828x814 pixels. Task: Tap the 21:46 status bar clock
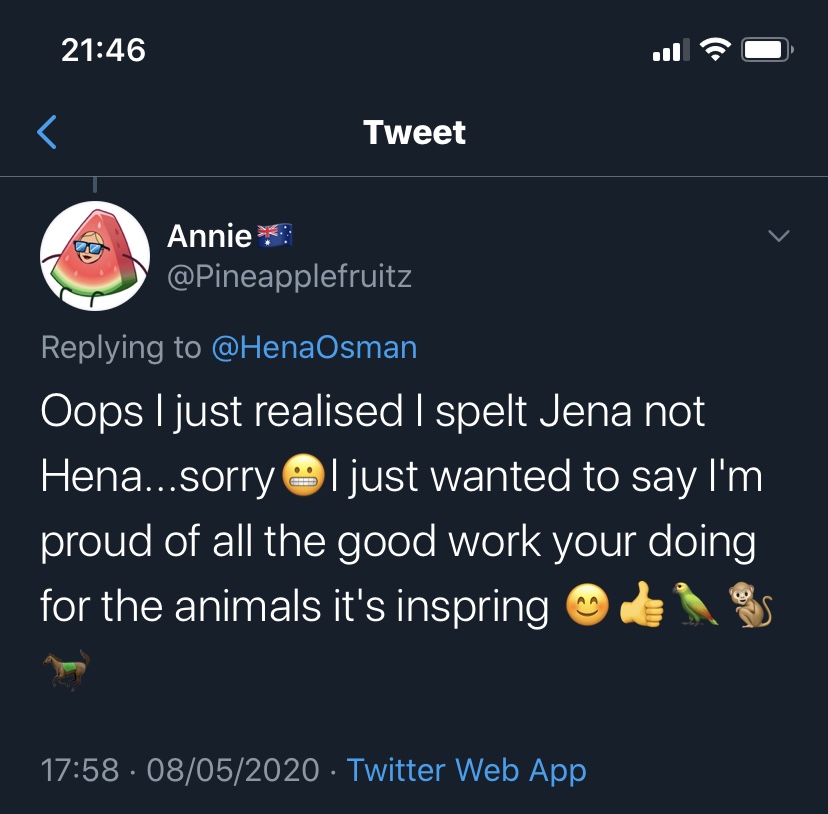click(103, 49)
